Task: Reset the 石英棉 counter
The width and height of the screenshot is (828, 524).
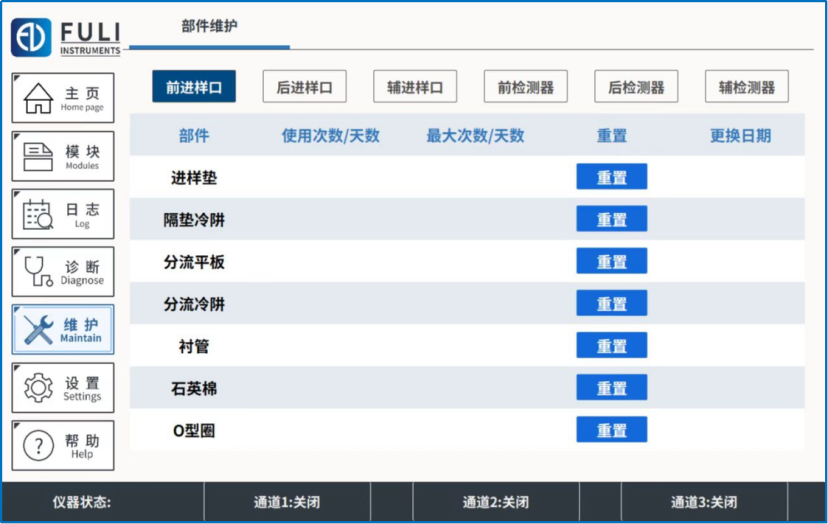Action: [x=611, y=388]
